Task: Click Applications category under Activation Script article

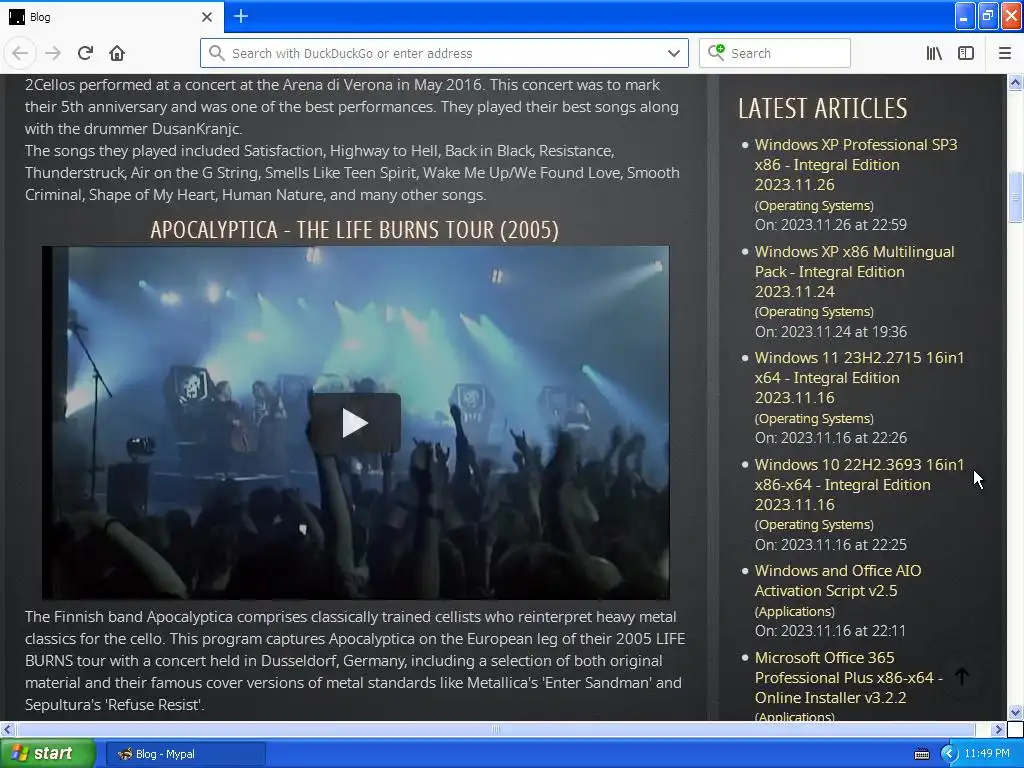Action: pos(795,612)
